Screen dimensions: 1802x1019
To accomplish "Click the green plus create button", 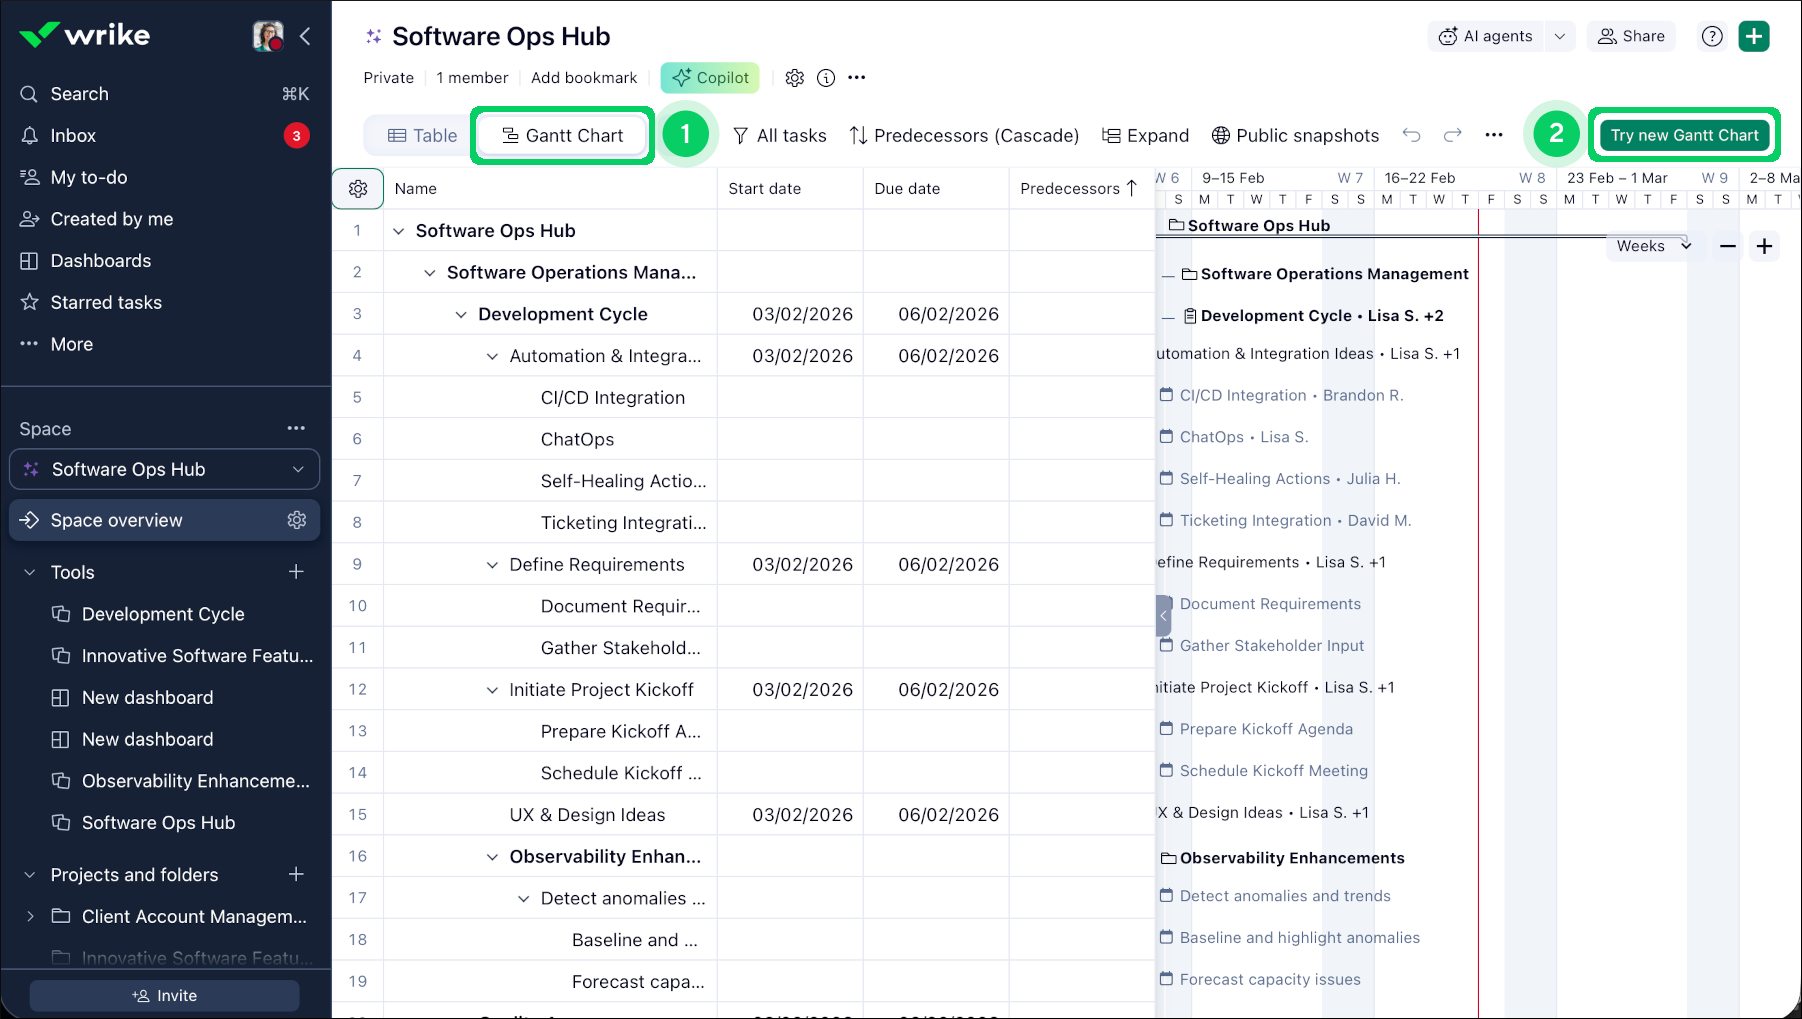I will (1754, 37).
